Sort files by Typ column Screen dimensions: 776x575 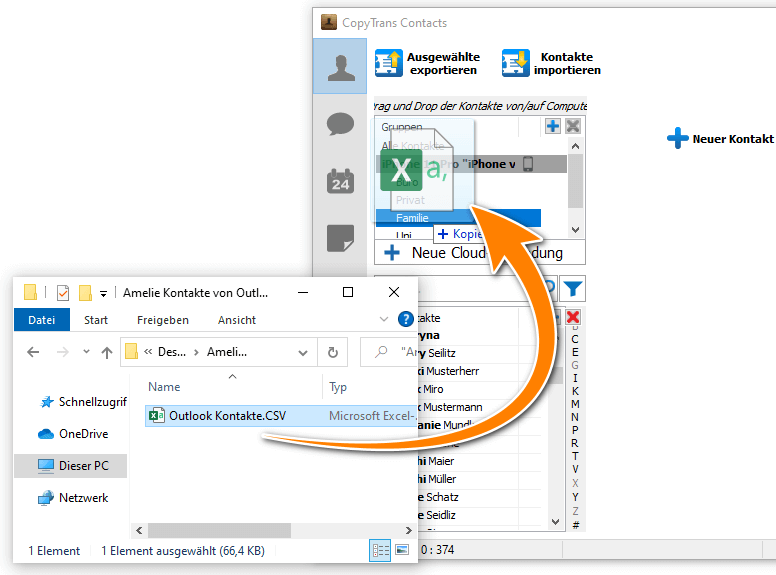point(338,387)
